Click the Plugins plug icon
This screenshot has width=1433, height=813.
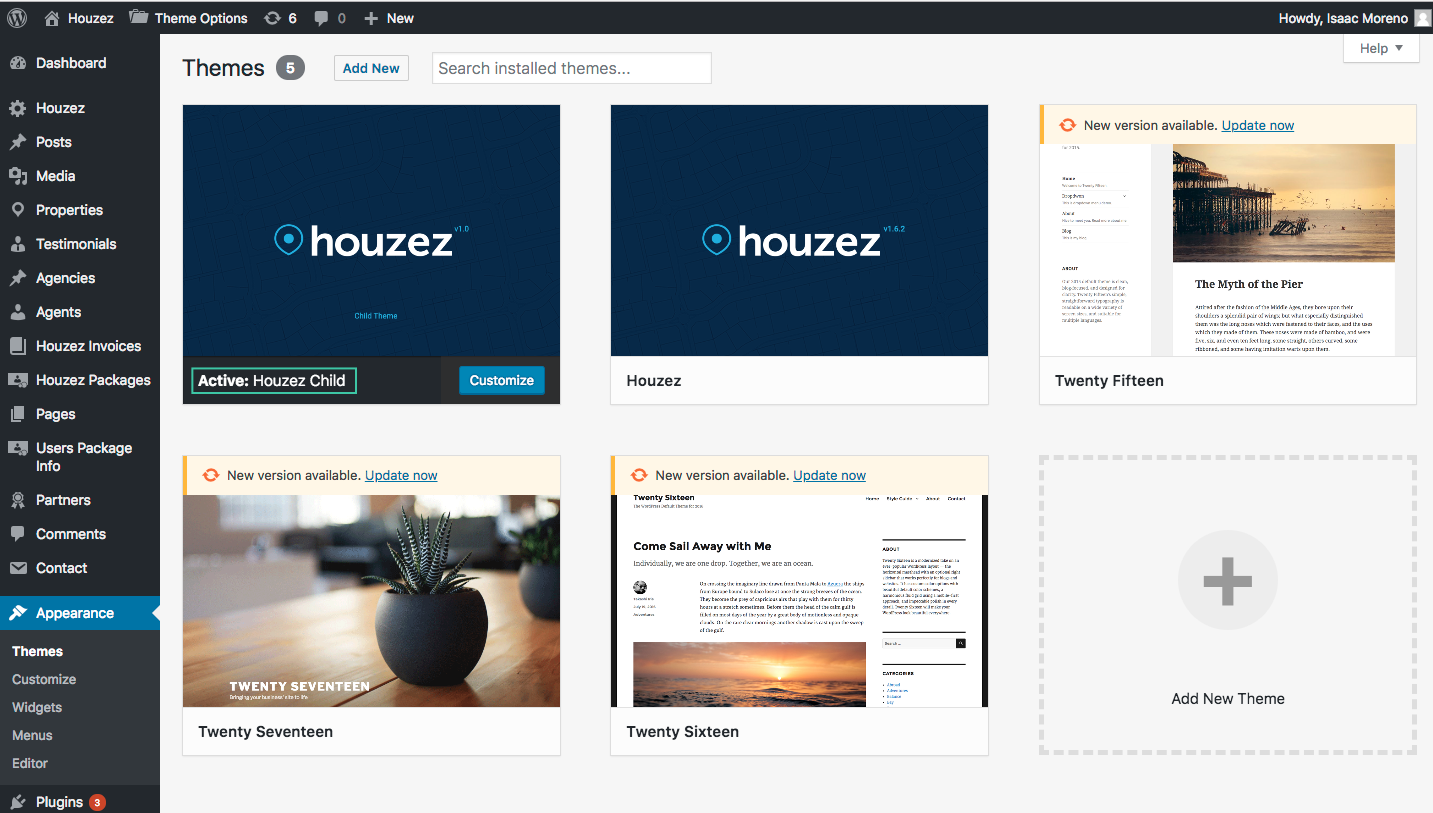coord(18,802)
